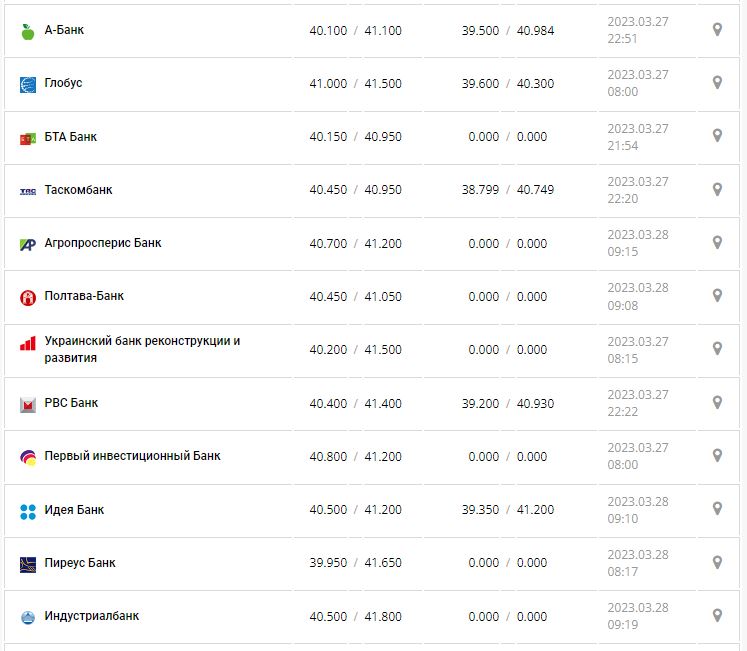Image resolution: width=747 pixels, height=651 pixels.
Task: Click Первый инвестиционный Банк logo
Action: click(28, 457)
